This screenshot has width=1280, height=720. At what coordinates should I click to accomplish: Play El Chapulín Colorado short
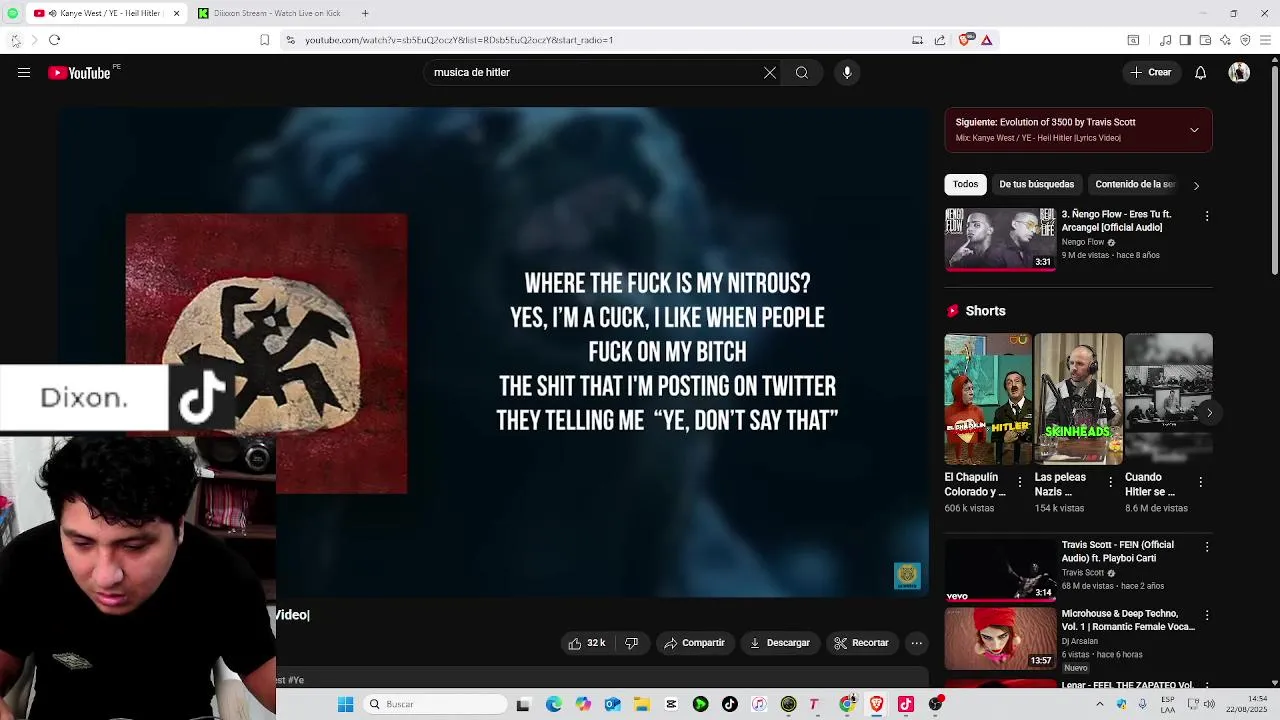(x=988, y=398)
